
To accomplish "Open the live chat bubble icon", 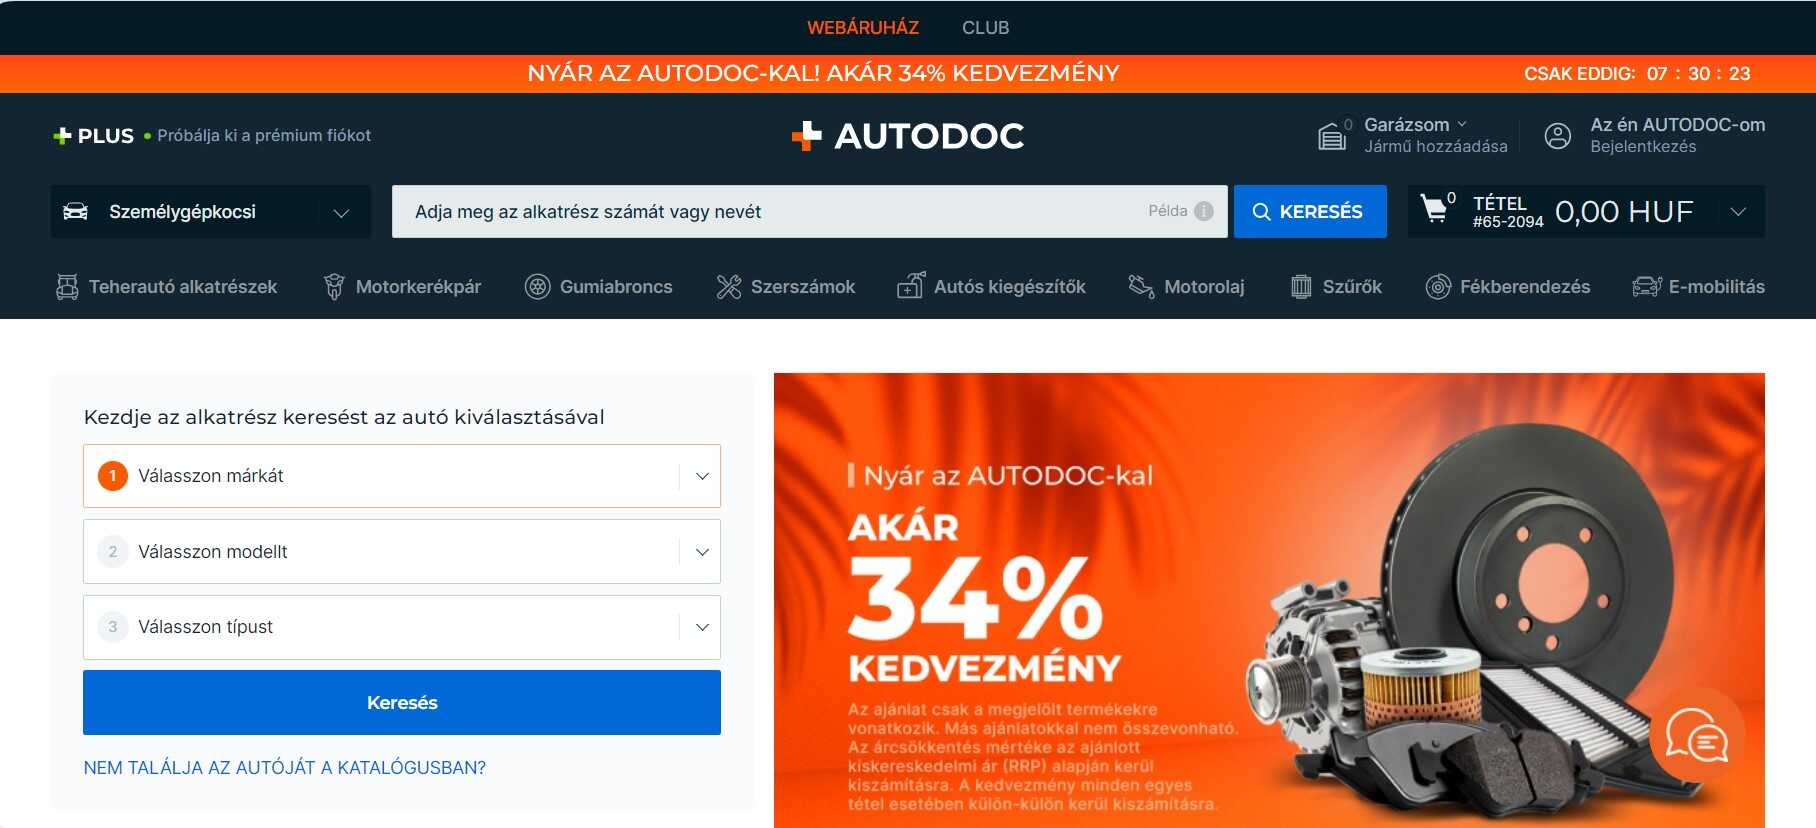I will point(1696,738).
